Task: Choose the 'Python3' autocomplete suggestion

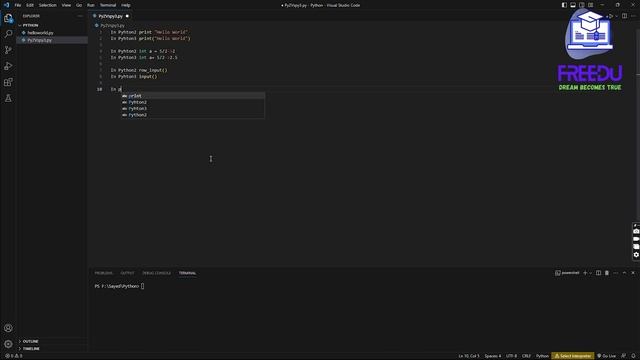Action: click(193, 109)
